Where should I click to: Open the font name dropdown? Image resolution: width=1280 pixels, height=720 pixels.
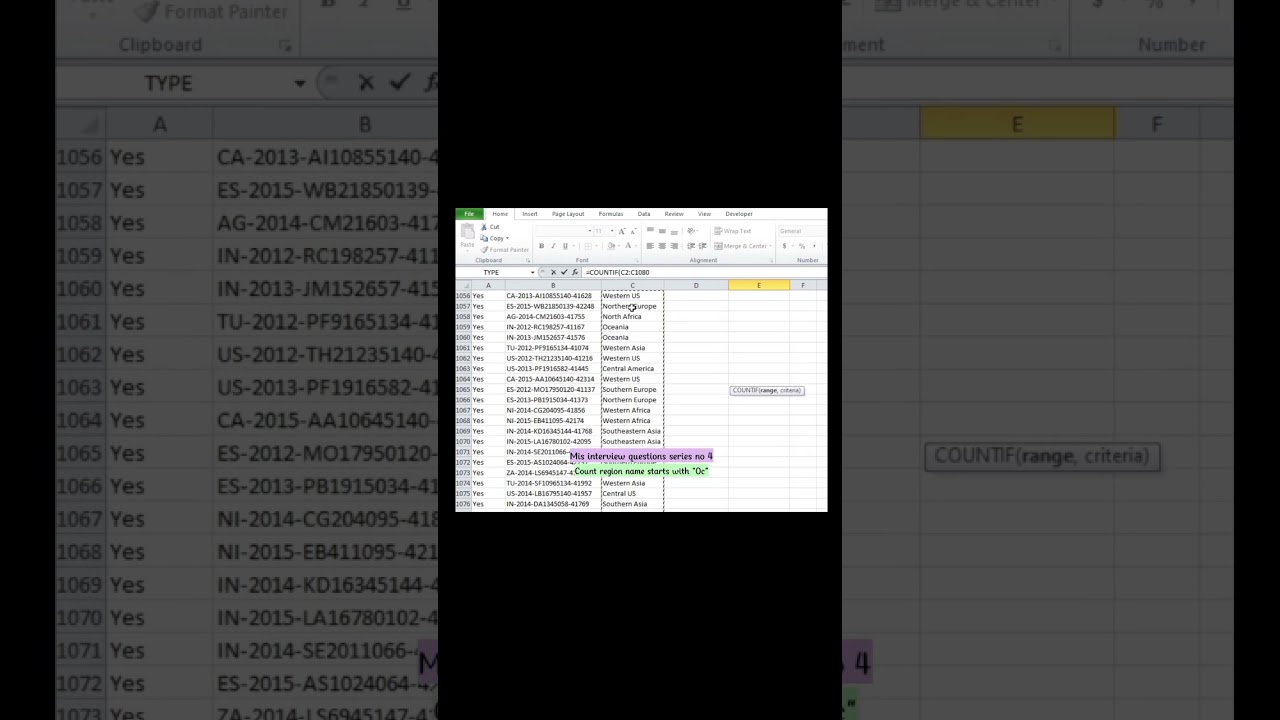[590, 231]
